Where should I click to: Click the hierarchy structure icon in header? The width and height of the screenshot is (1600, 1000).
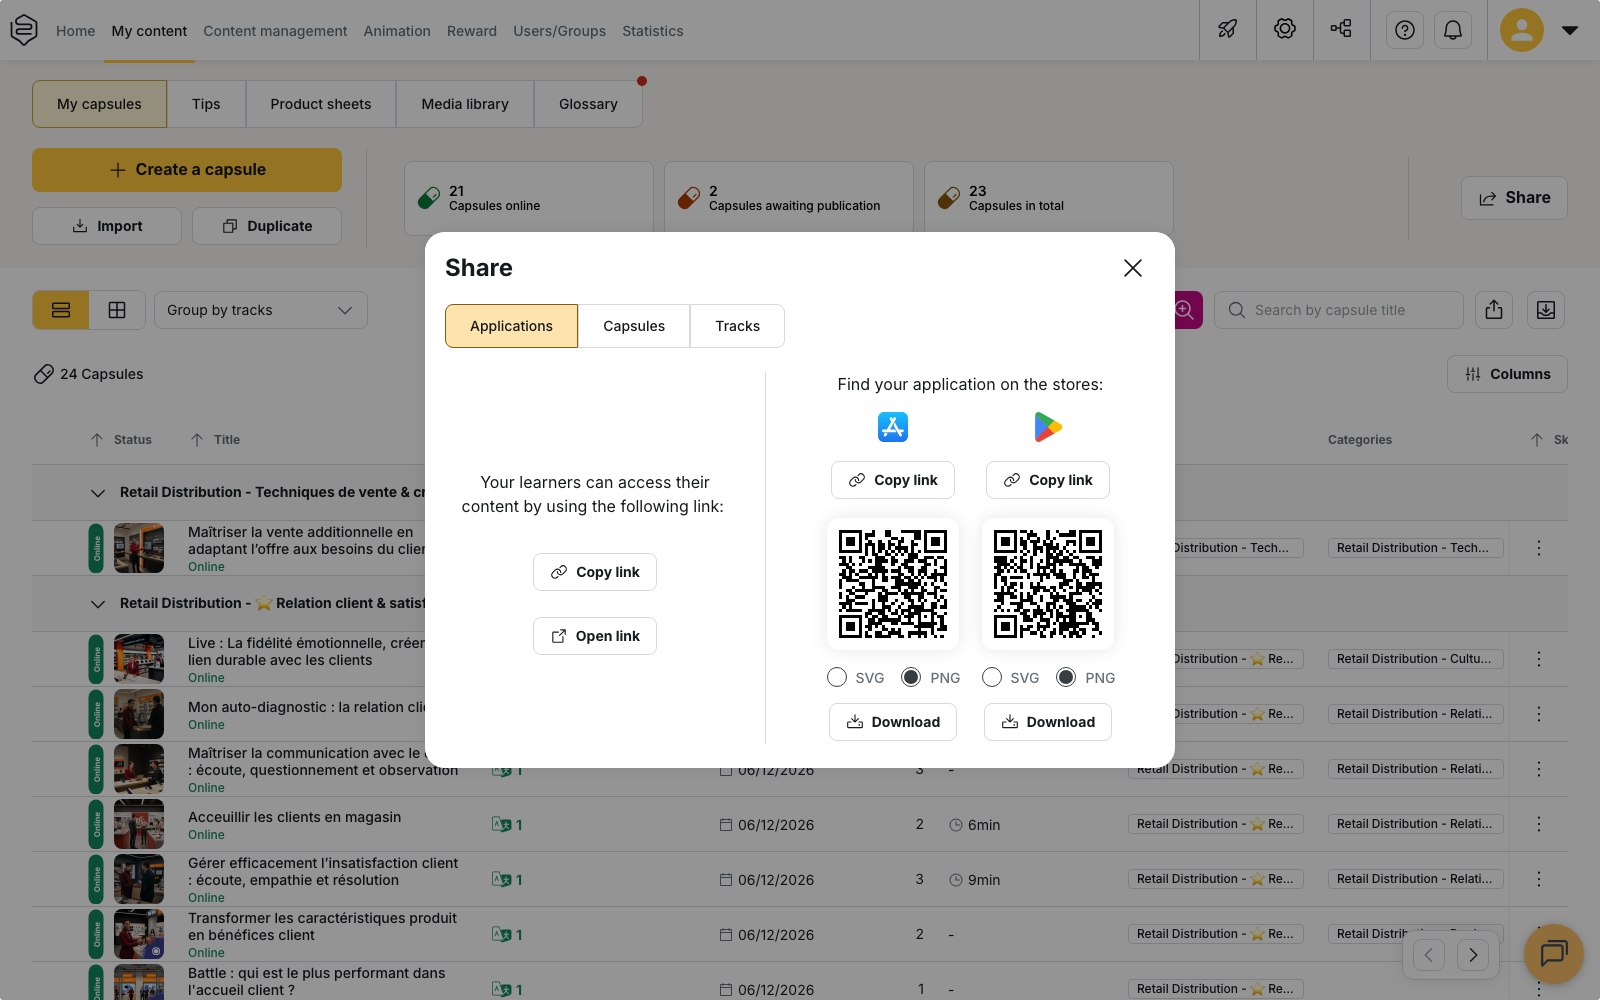click(x=1341, y=29)
